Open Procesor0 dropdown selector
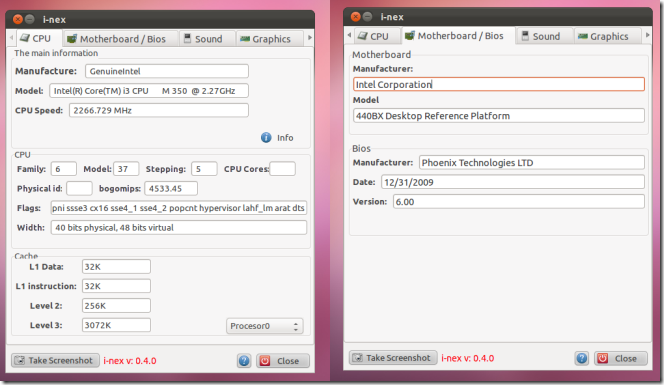The image size is (664, 385). pyautogui.click(x=264, y=326)
